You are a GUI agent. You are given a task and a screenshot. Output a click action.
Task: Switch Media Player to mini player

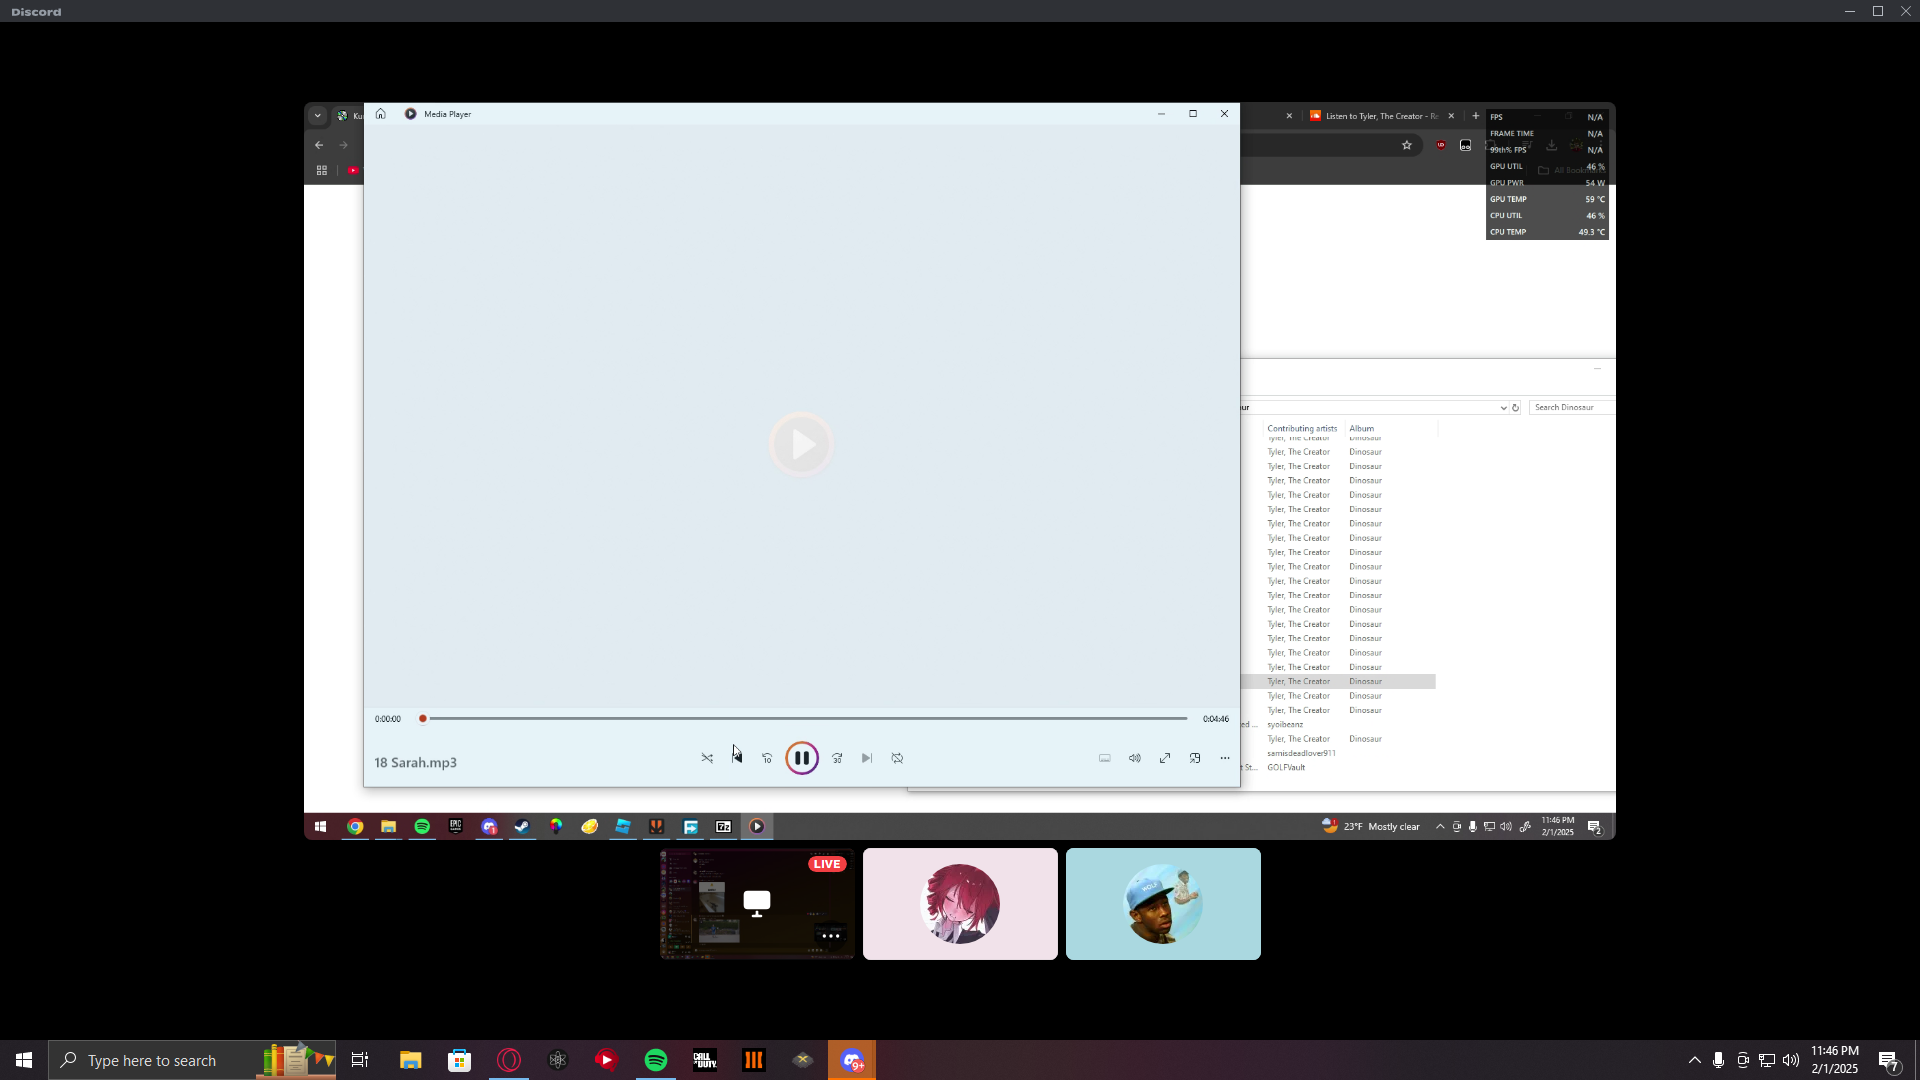pyautogui.click(x=1195, y=758)
